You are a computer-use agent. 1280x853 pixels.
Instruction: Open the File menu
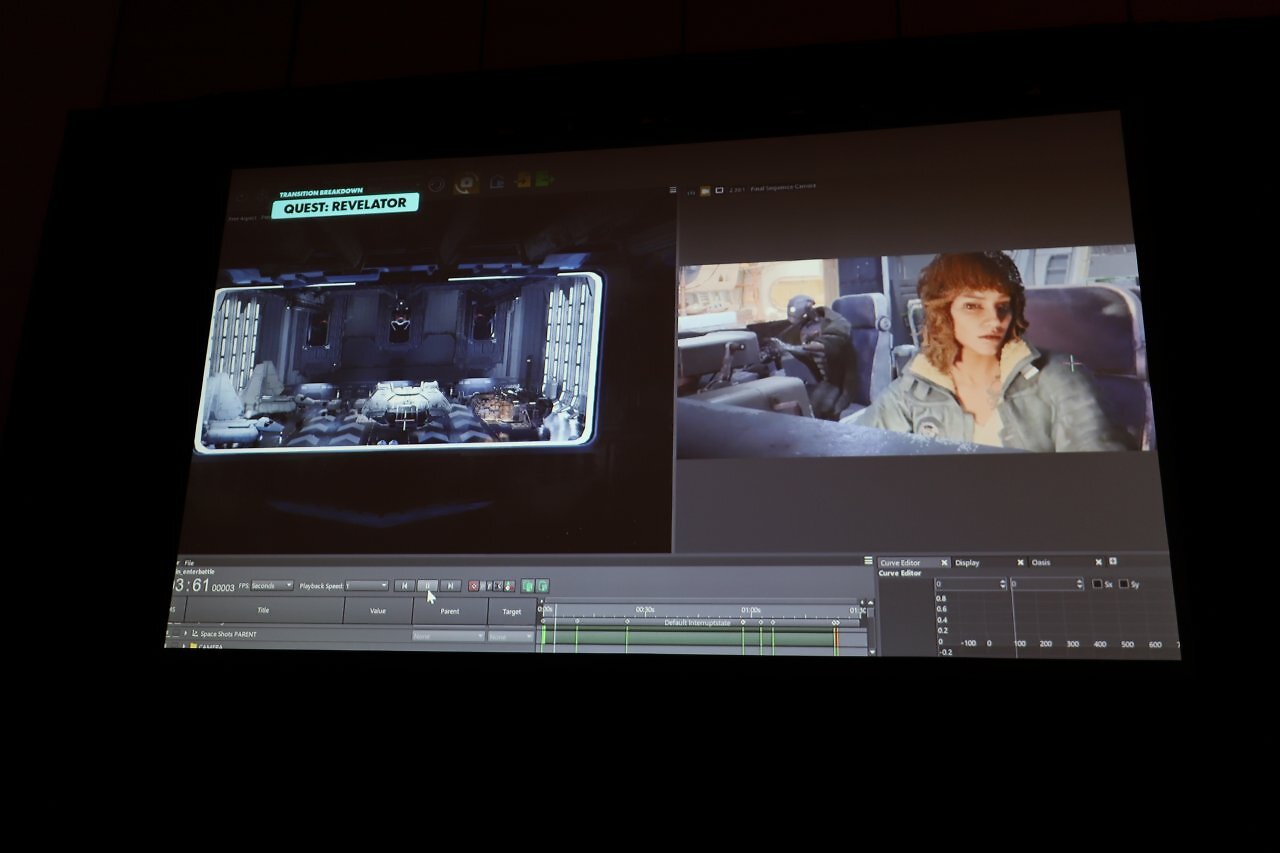tap(189, 563)
